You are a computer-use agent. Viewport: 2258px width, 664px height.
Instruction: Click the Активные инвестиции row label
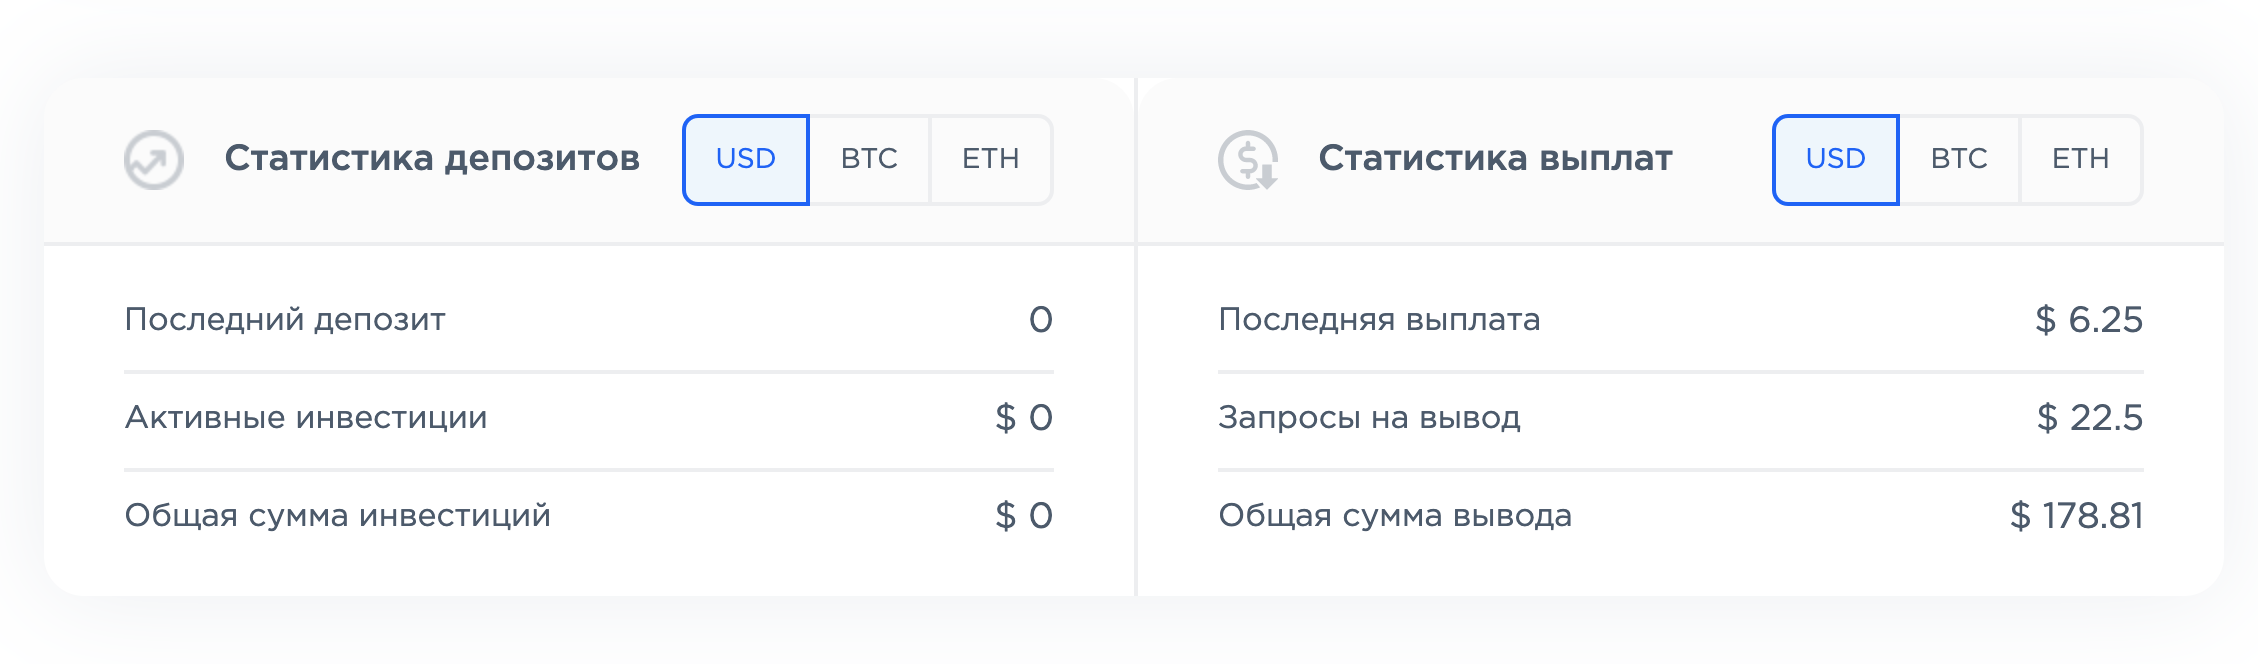(306, 417)
